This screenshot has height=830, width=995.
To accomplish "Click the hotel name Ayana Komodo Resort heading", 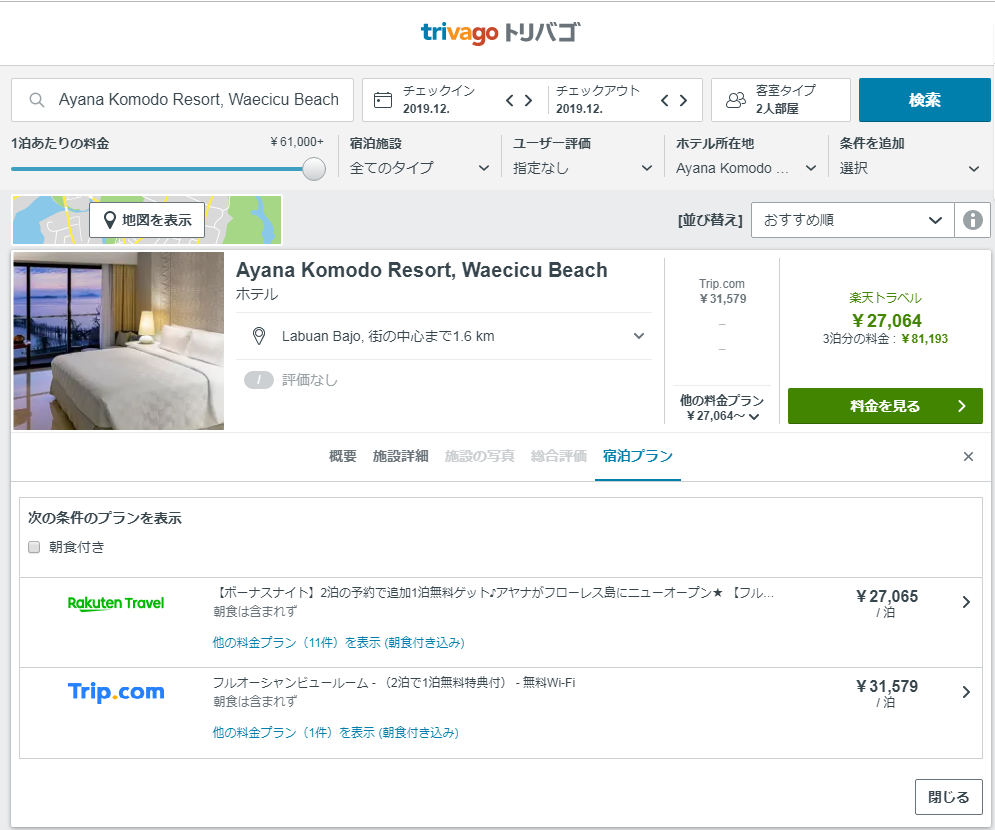I will (421, 270).
